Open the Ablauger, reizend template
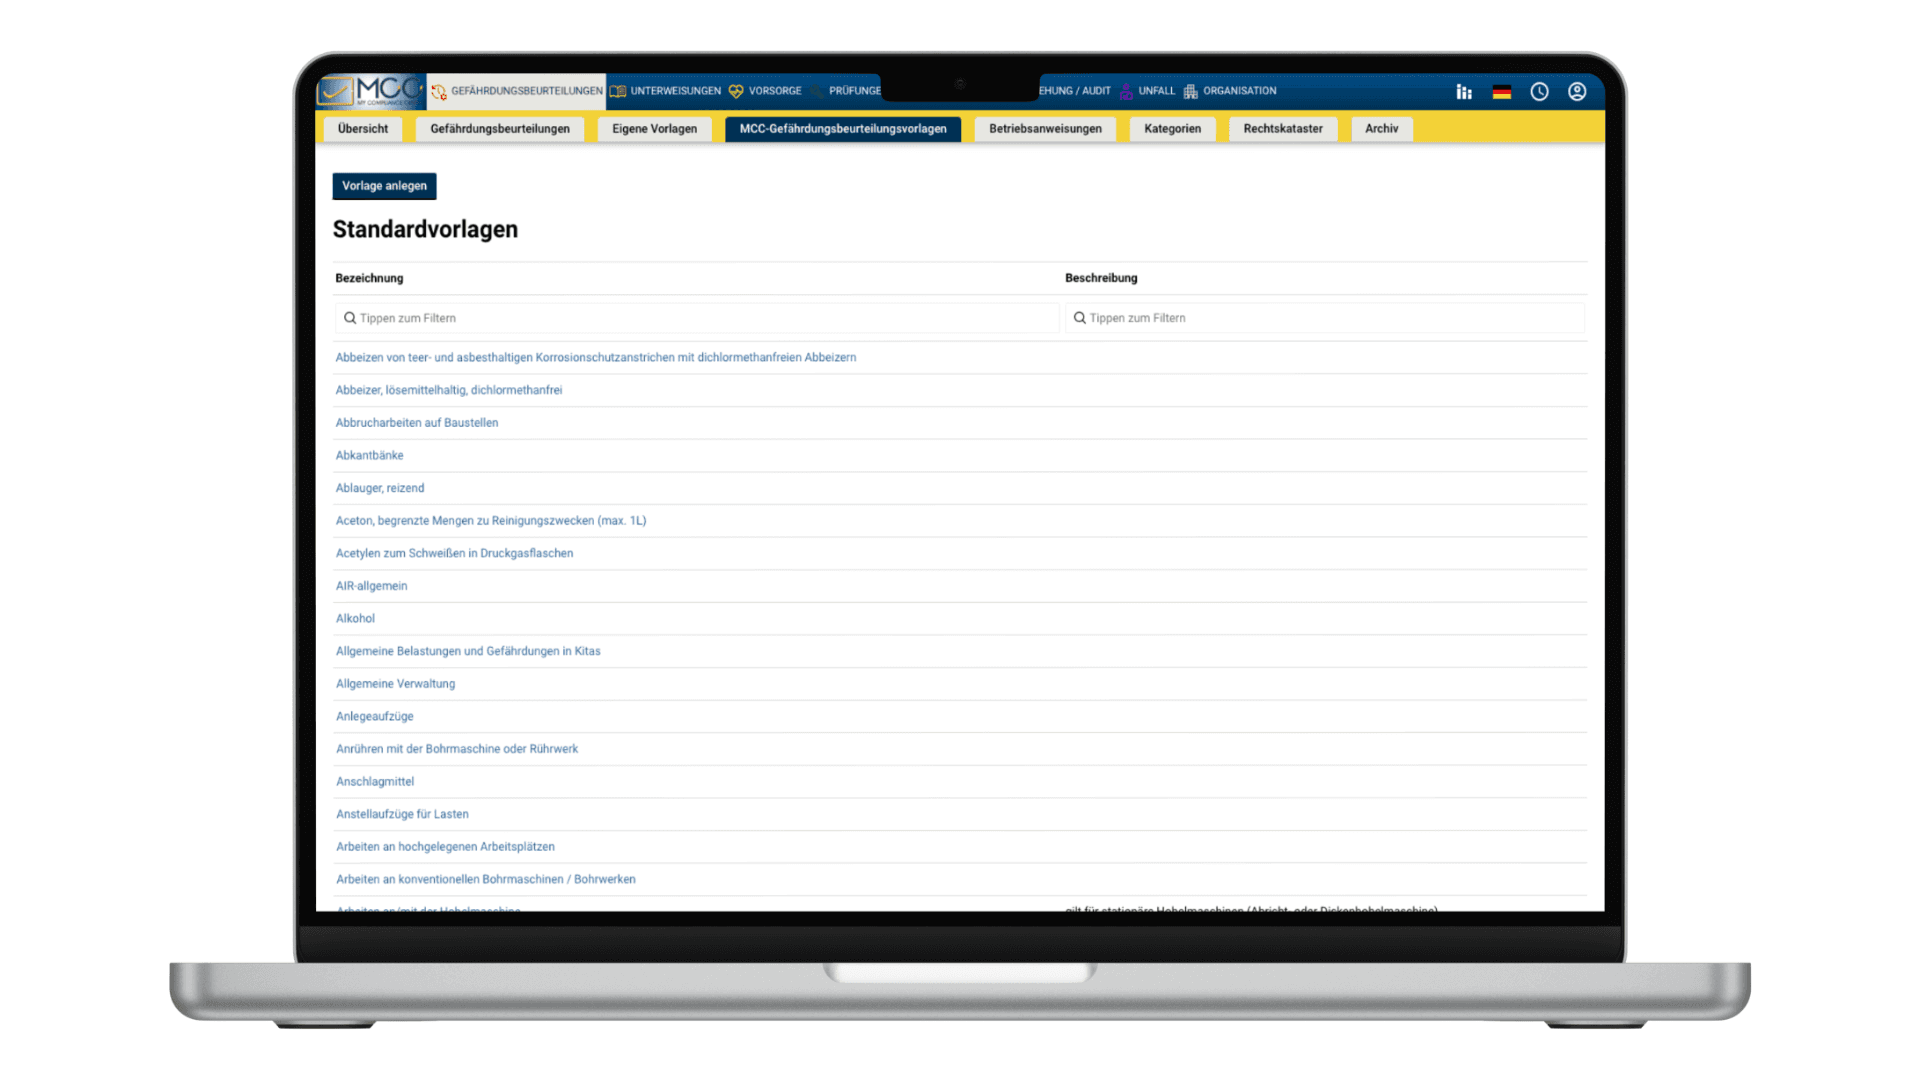 380,488
